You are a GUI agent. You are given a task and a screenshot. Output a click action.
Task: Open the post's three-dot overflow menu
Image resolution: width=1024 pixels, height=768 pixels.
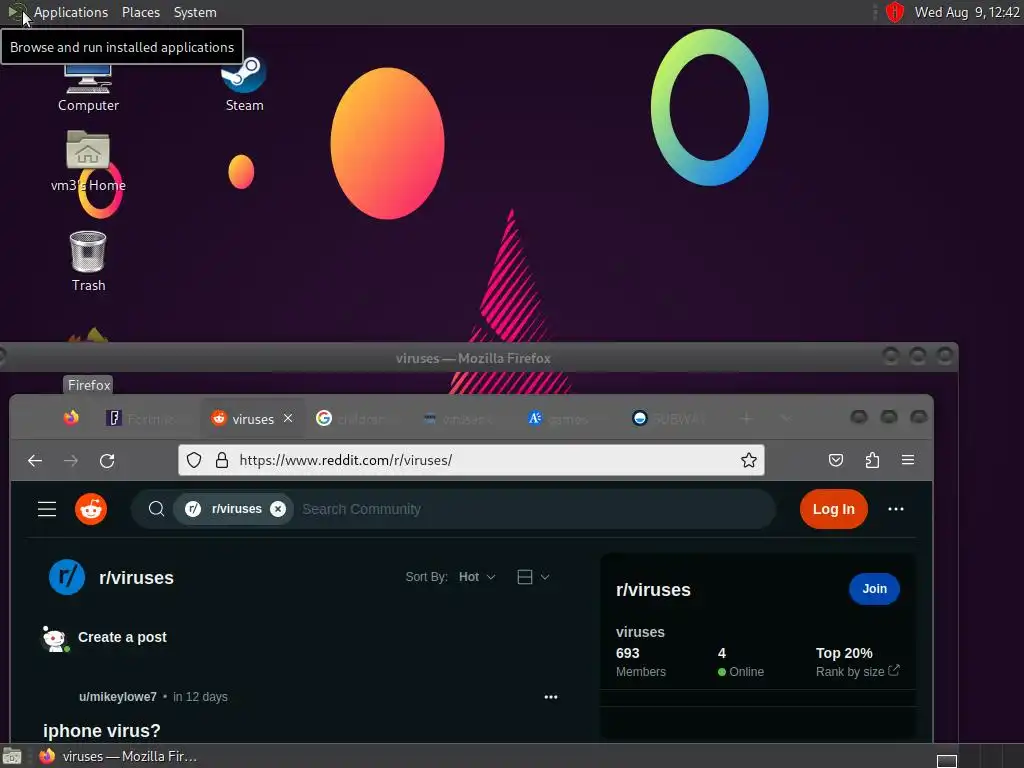[551, 697]
